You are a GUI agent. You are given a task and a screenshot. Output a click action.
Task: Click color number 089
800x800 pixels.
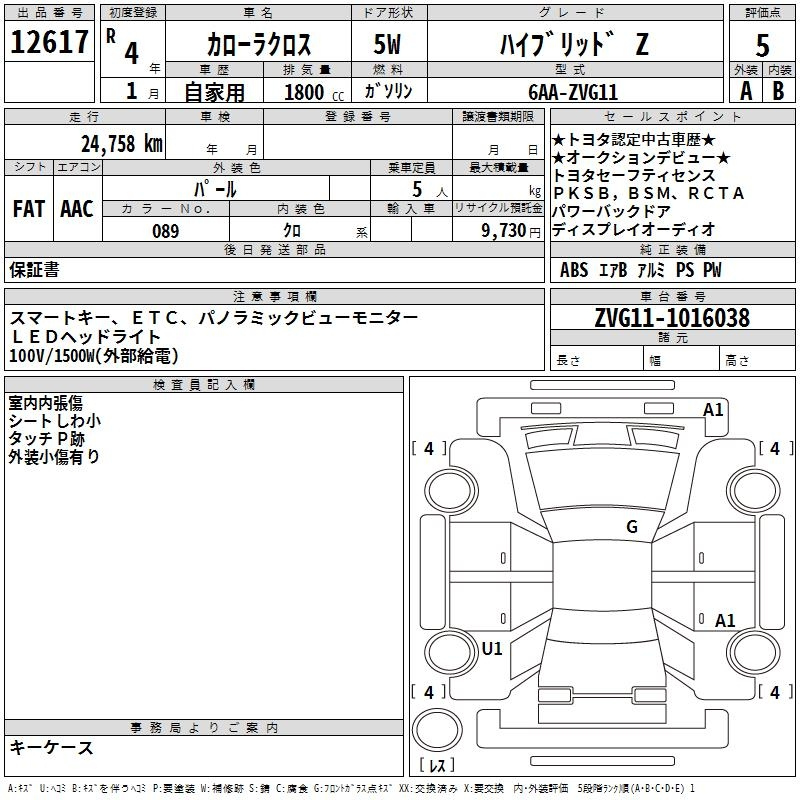tap(166, 231)
